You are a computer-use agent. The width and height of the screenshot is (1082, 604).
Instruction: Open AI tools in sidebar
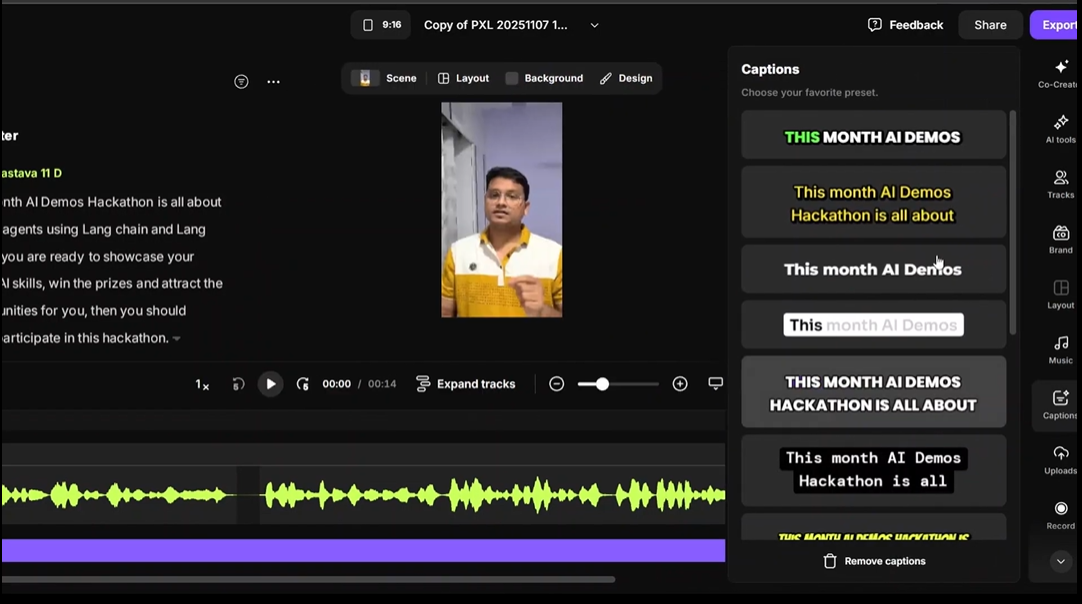pos(1060,129)
